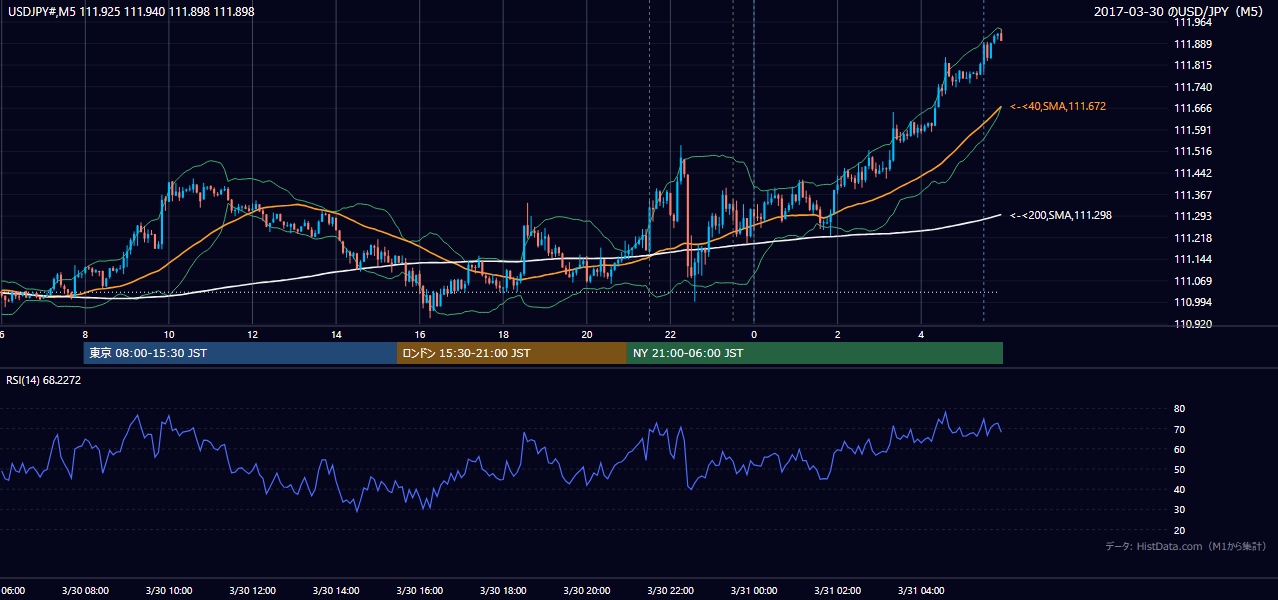Click RSI axis level 50

pyautogui.click(x=1179, y=469)
